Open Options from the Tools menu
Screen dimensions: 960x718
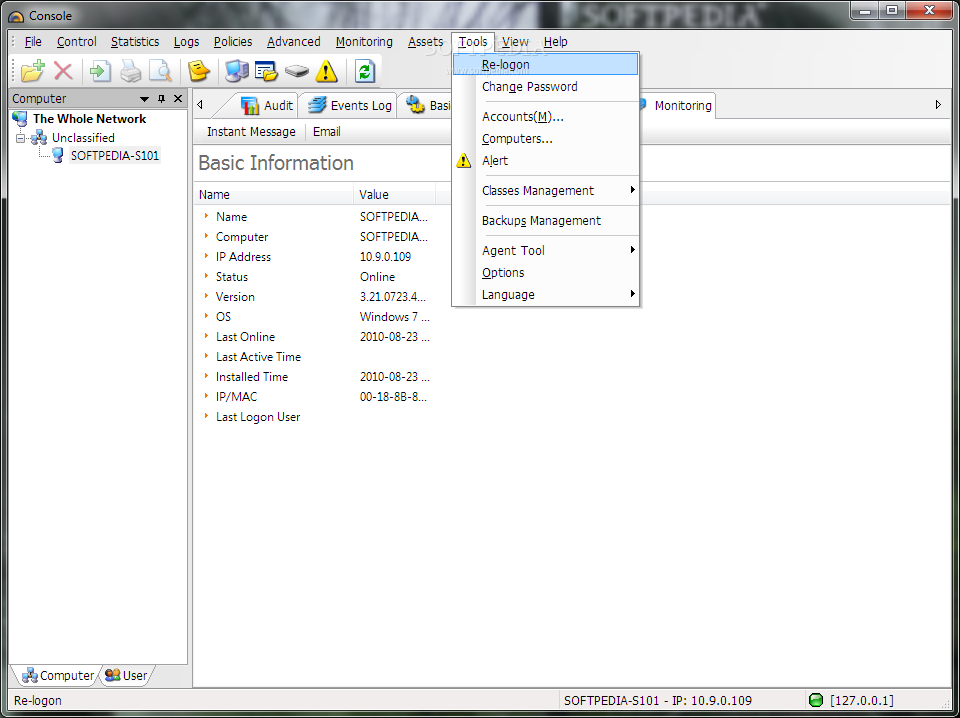pos(546,272)
